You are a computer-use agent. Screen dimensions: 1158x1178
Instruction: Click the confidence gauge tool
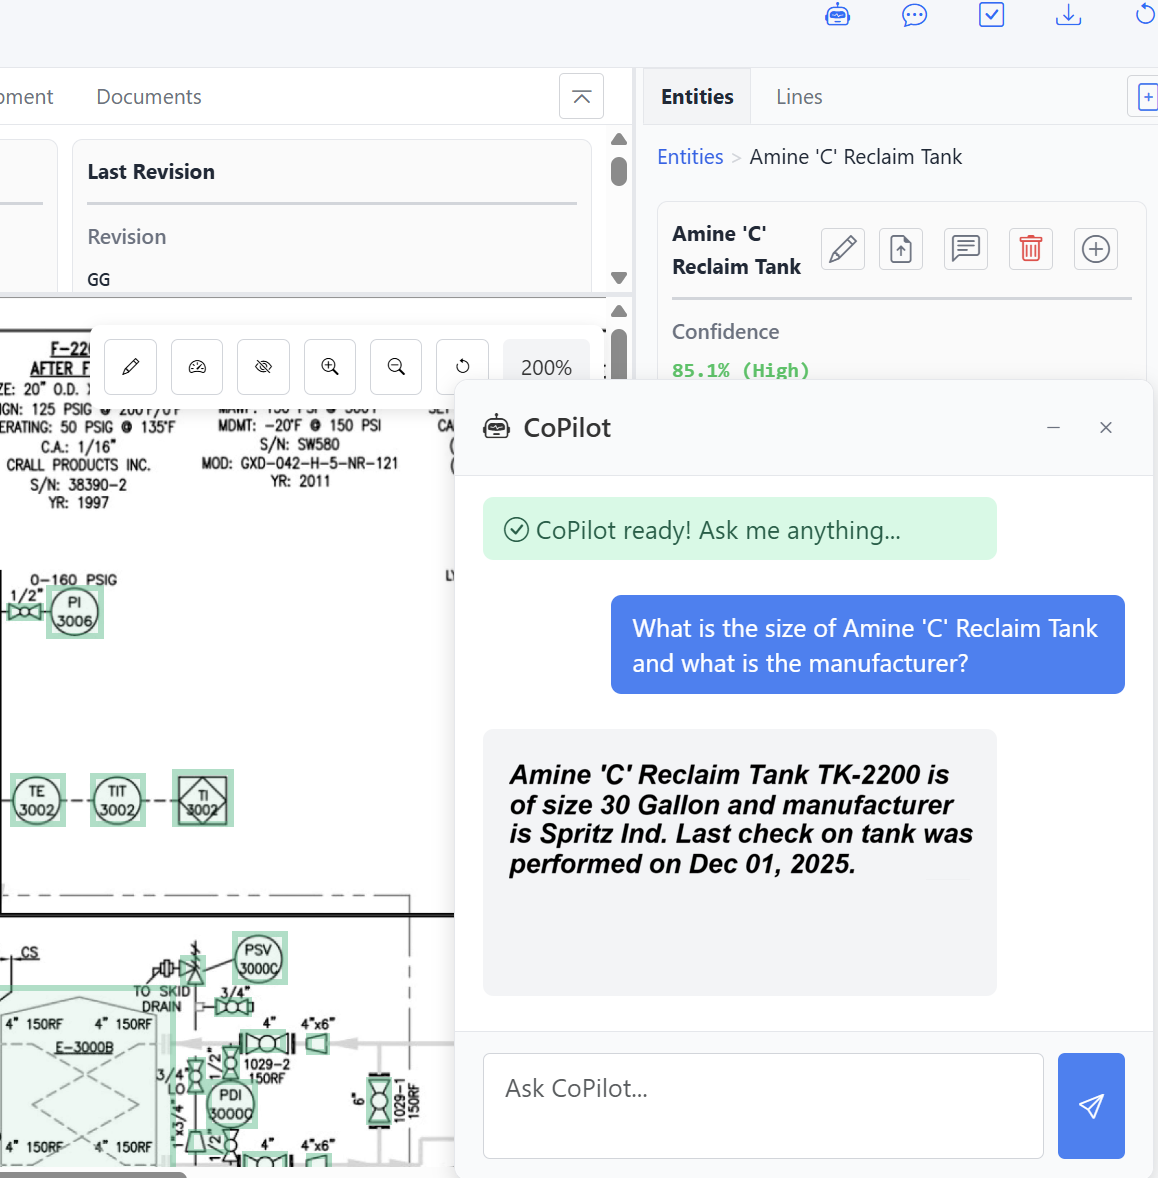coord(196,367)
